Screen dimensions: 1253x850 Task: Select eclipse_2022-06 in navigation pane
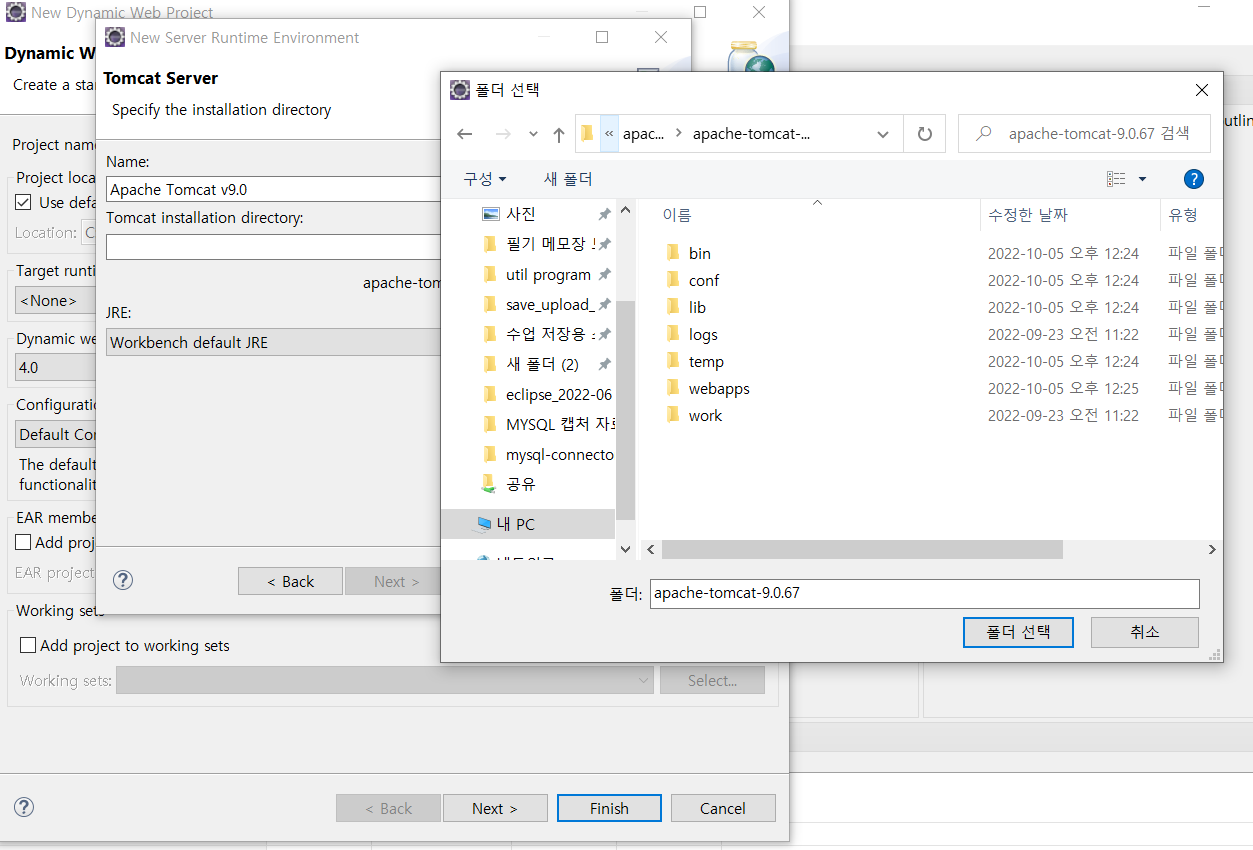[559, 394]
